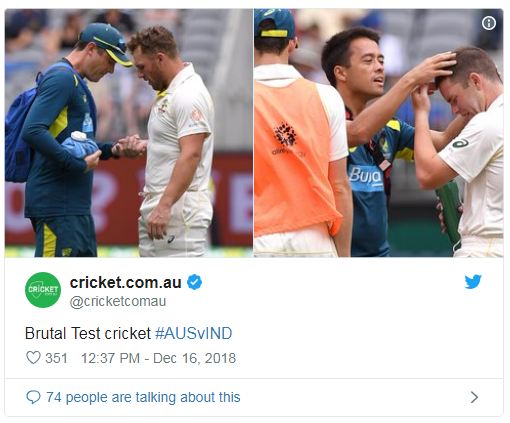This screenshot has width=510, height=423.
Task: Click the blue ice pack in the left photo
Action: tap(79, 146)
